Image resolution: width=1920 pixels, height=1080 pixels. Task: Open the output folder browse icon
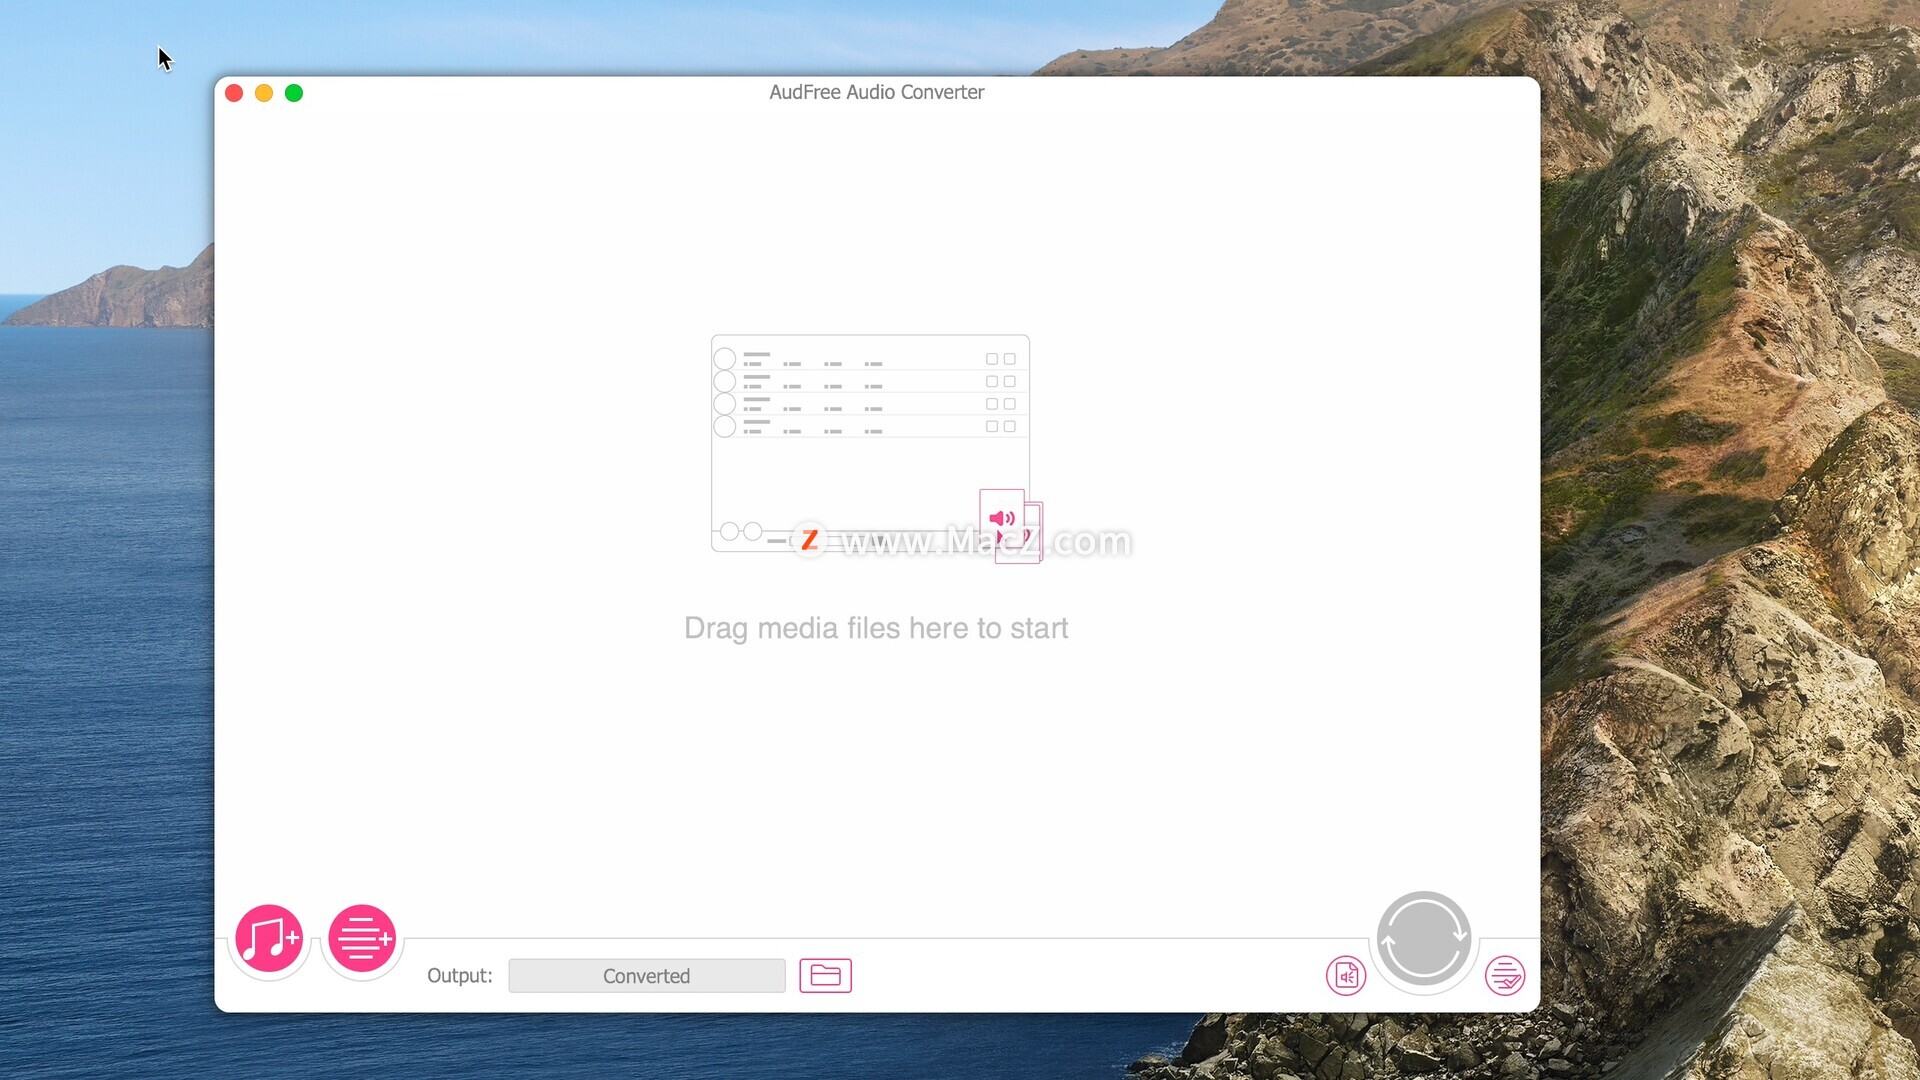[x=825, y=976]
